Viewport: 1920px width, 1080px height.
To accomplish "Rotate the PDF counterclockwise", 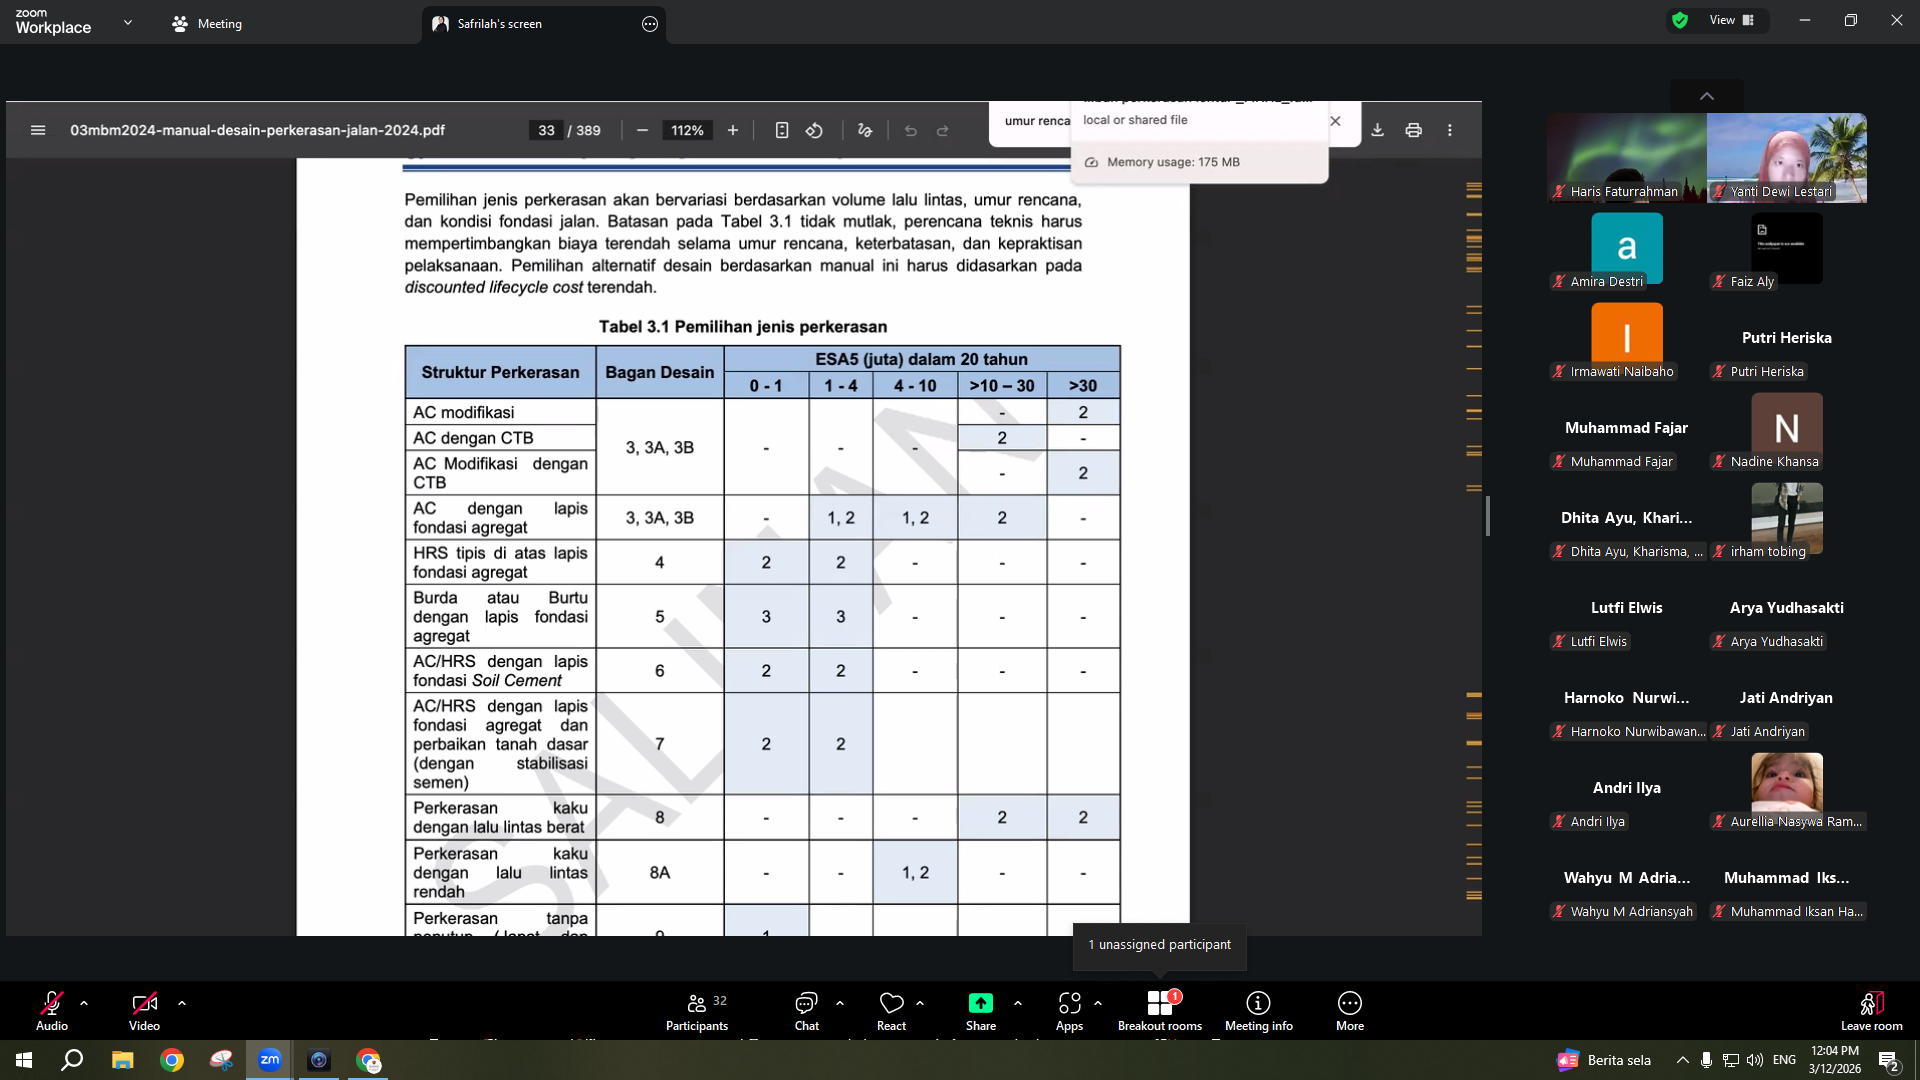I will click(815, 130).
